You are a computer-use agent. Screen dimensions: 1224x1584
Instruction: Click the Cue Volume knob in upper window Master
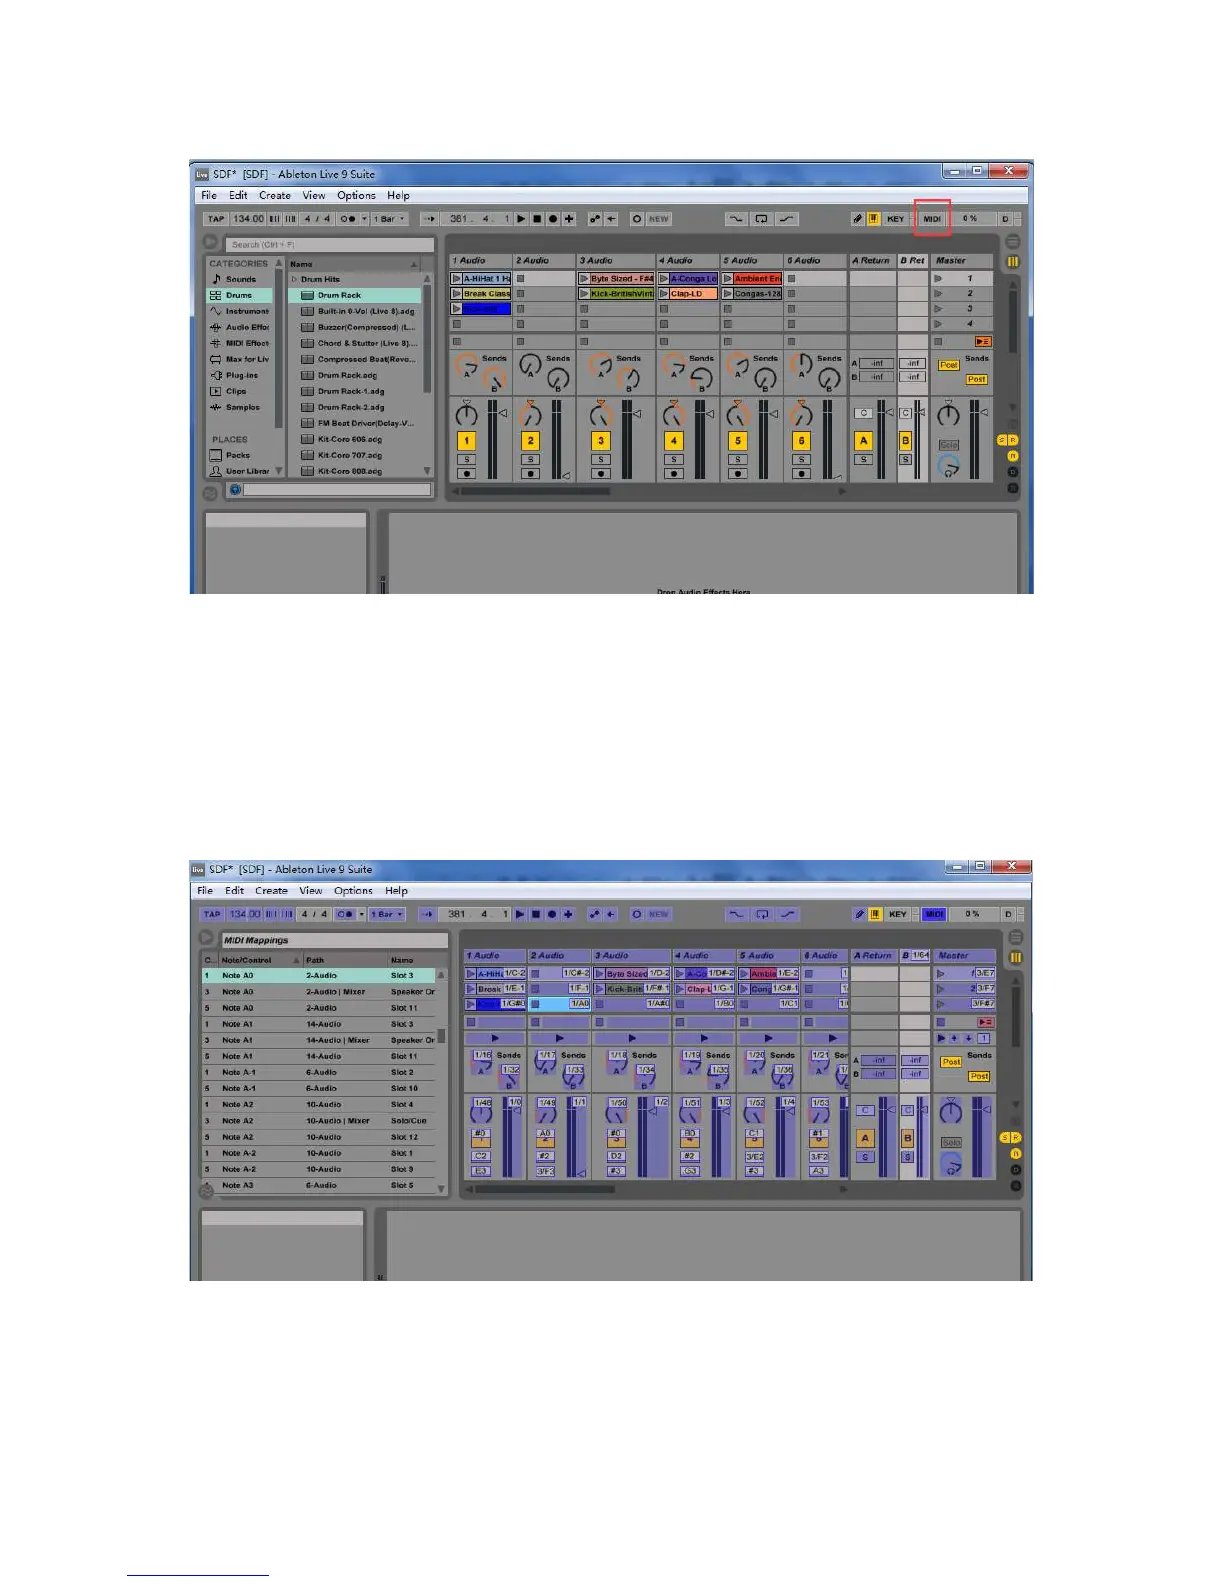(948, 465)
